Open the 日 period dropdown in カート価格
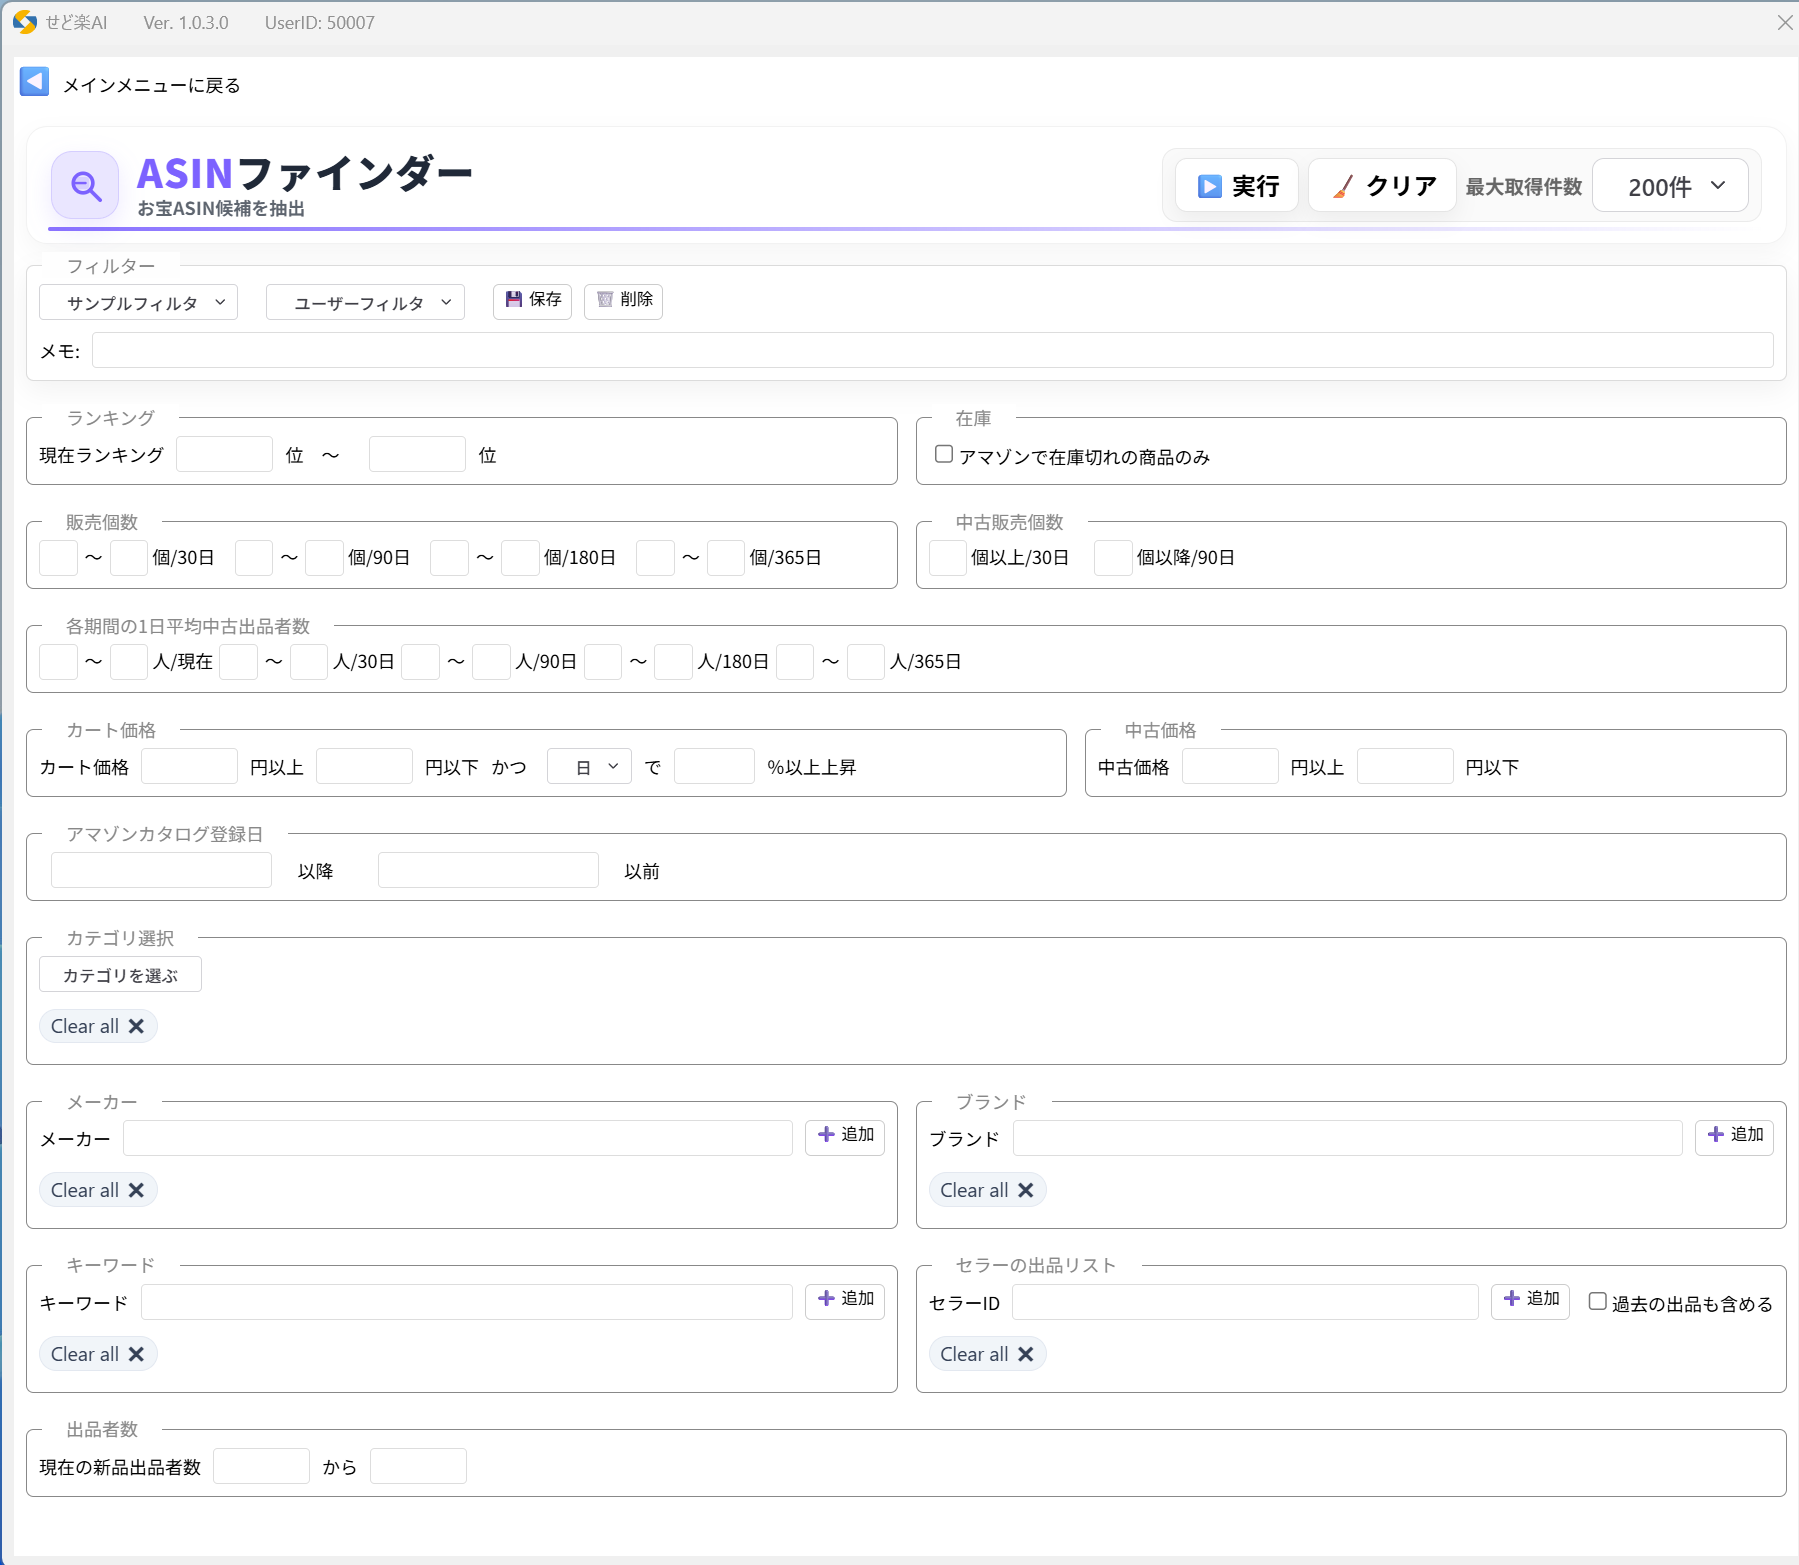Image resolution: width=1799 pixels, height=1565 pixels. click(x=589, y=767)
